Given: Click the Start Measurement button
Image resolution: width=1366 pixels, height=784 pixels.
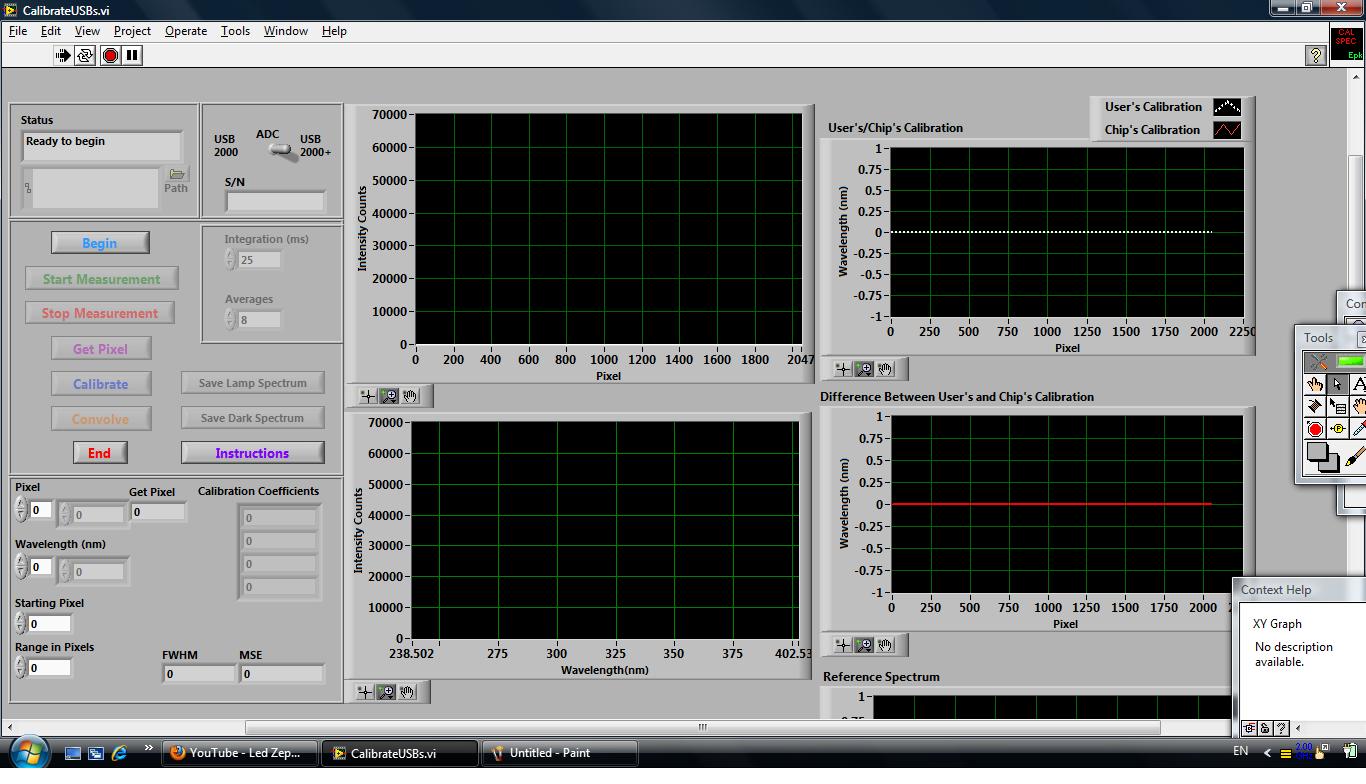Looking at the screenshot, I should click(101, 279).
